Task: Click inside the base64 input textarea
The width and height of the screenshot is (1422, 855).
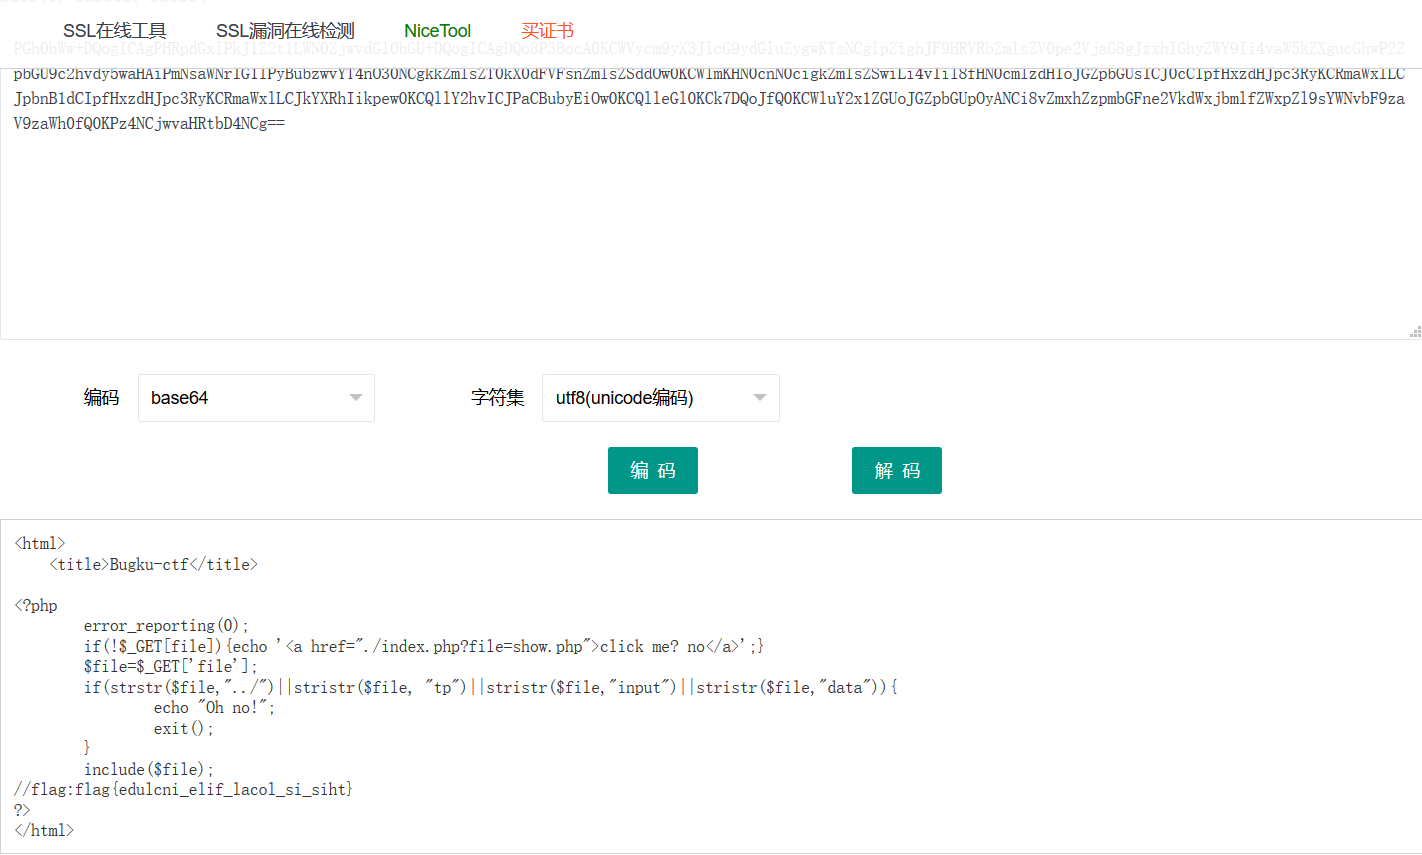Action: coord(710,204)
